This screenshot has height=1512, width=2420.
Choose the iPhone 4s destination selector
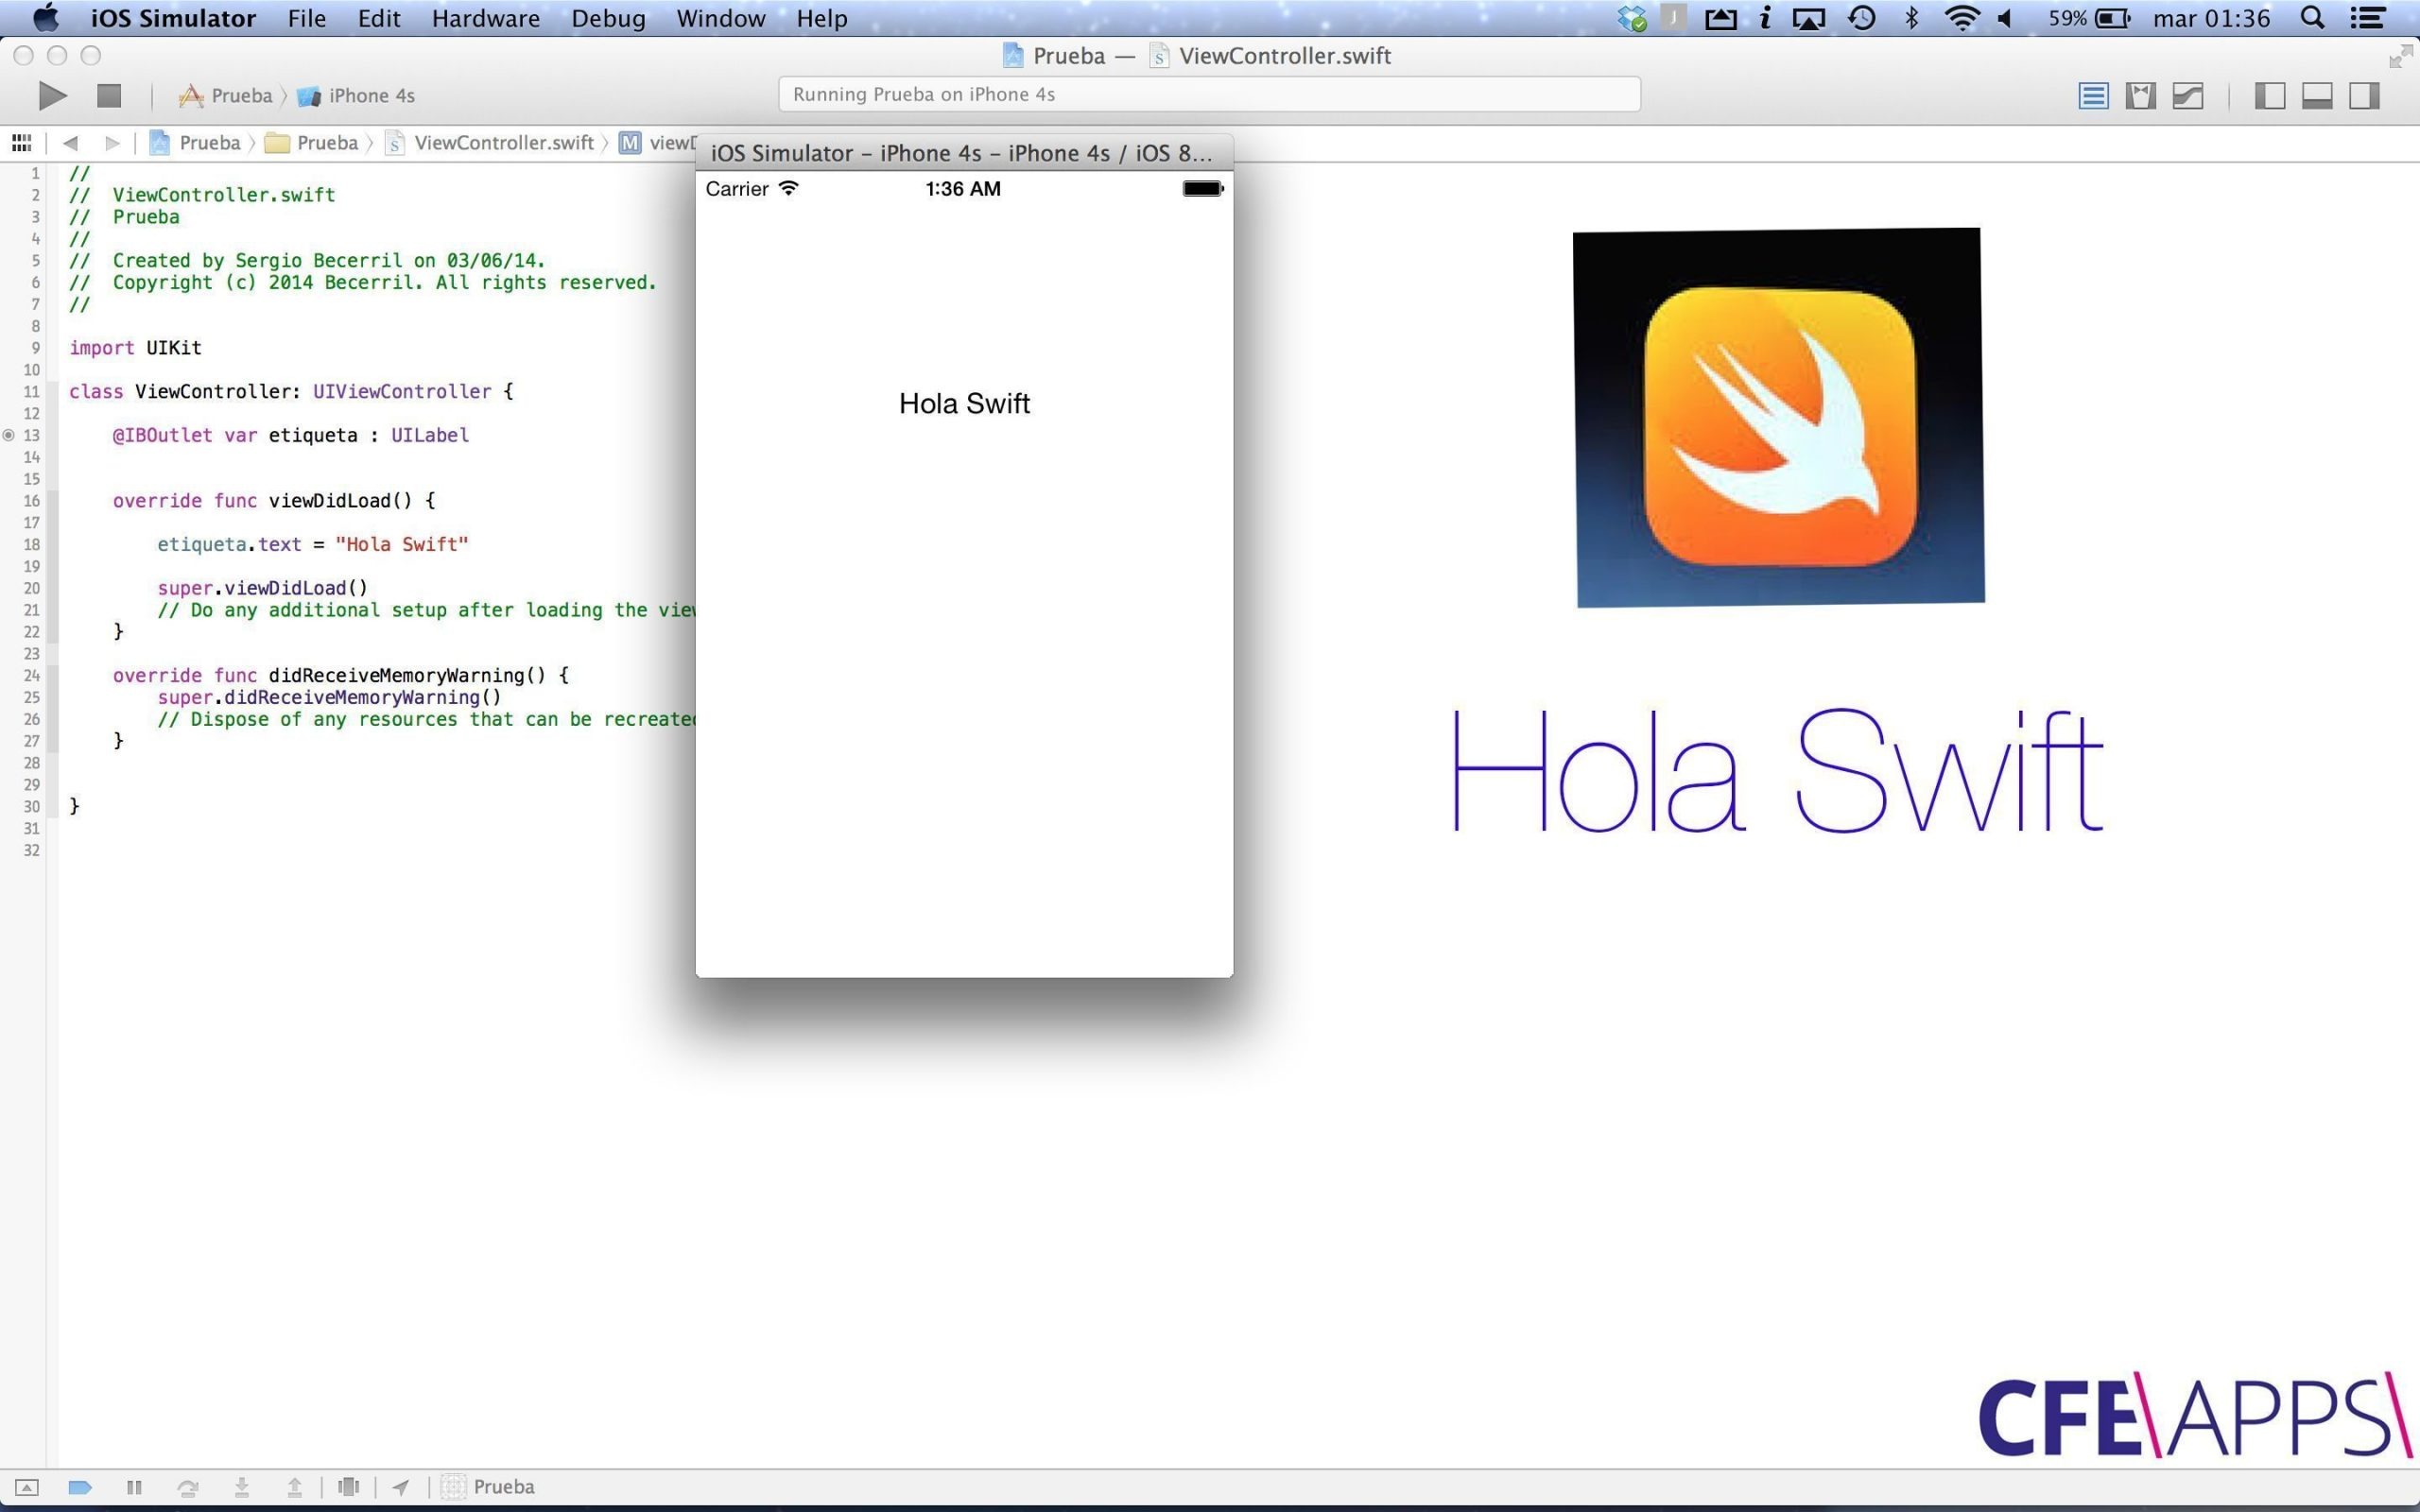(x=357, y=96)
